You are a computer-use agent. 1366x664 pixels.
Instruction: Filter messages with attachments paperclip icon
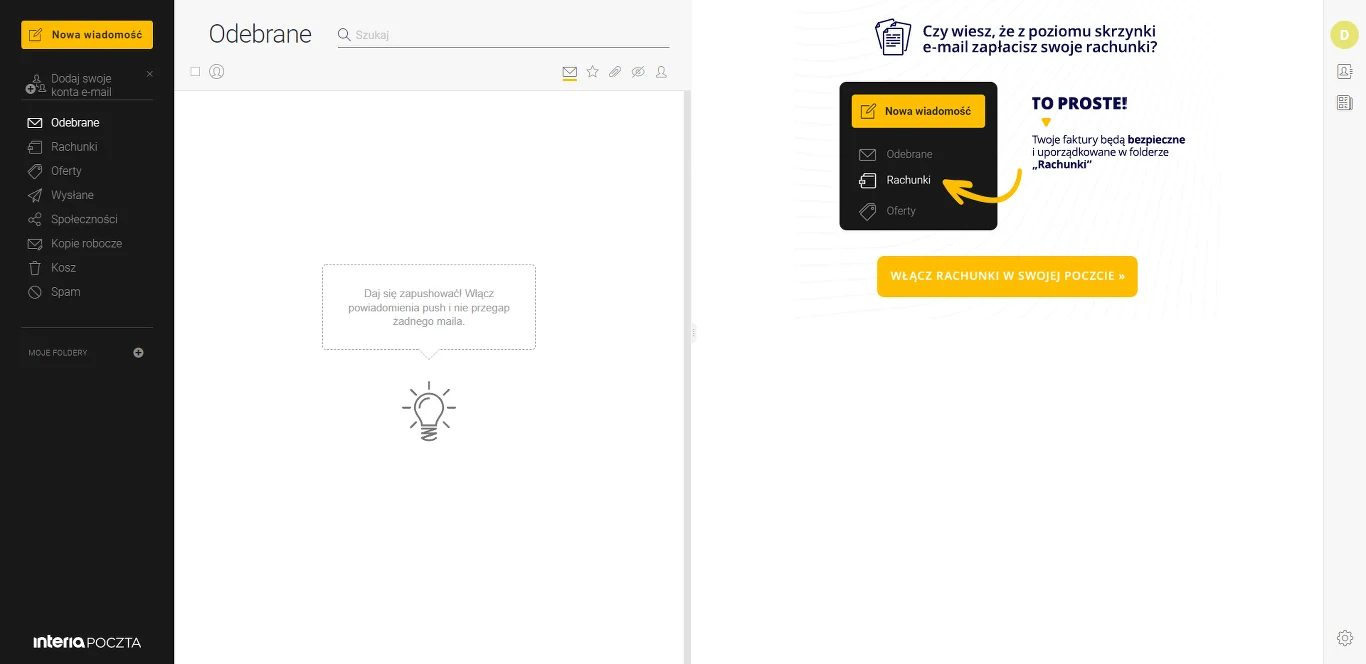[x=615, y=72]
